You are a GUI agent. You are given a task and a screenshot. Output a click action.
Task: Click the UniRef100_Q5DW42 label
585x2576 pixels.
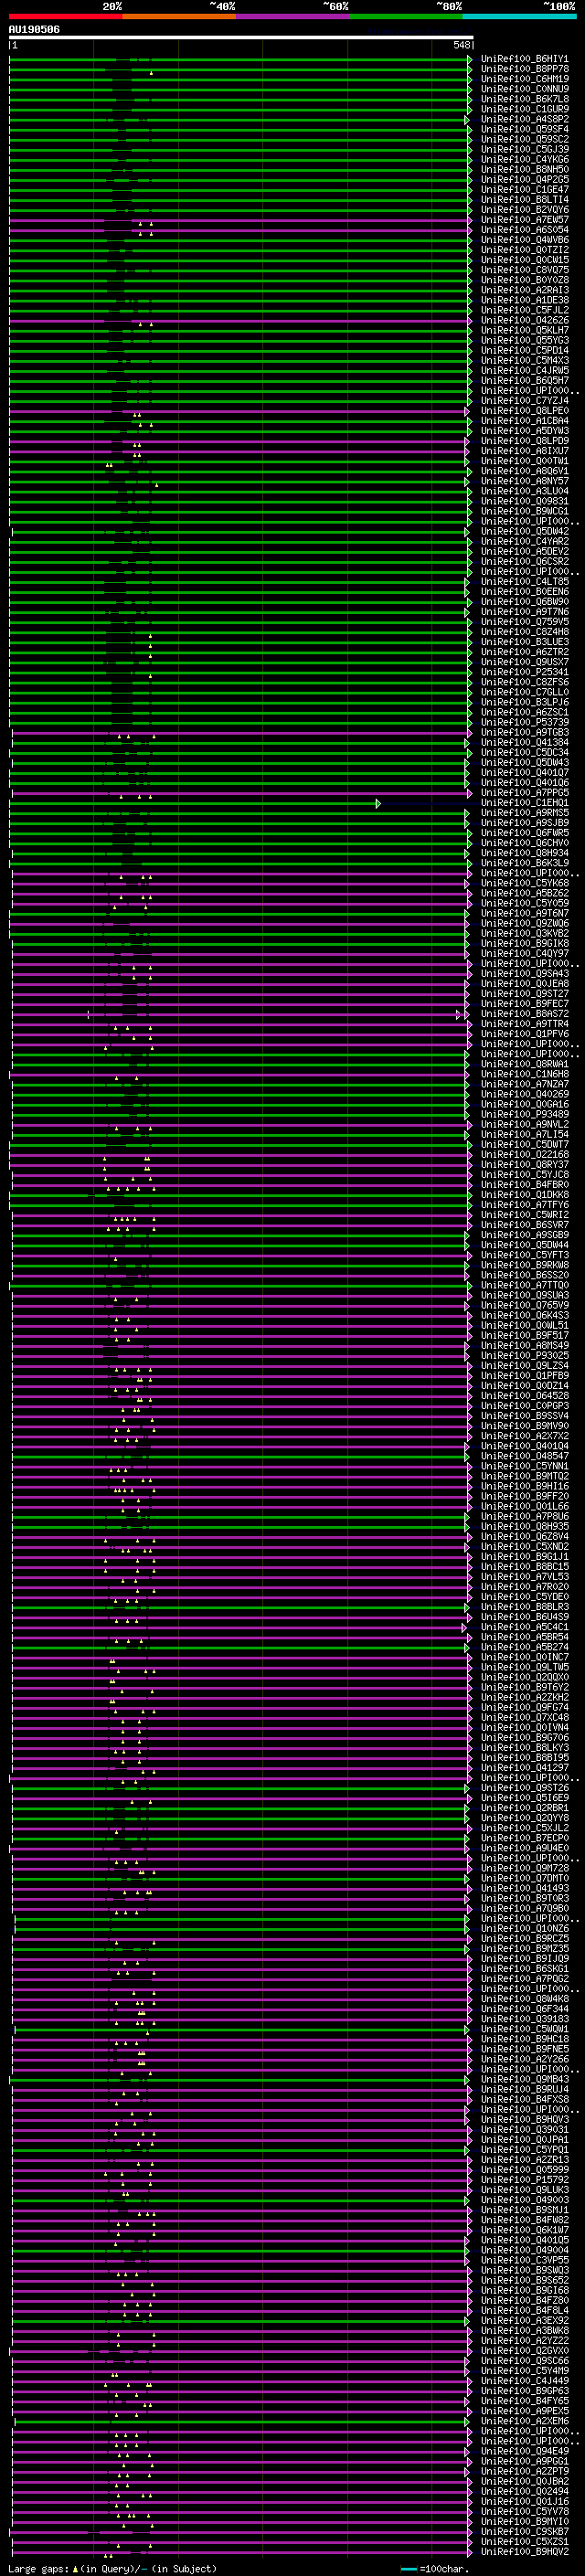point(524,532)
